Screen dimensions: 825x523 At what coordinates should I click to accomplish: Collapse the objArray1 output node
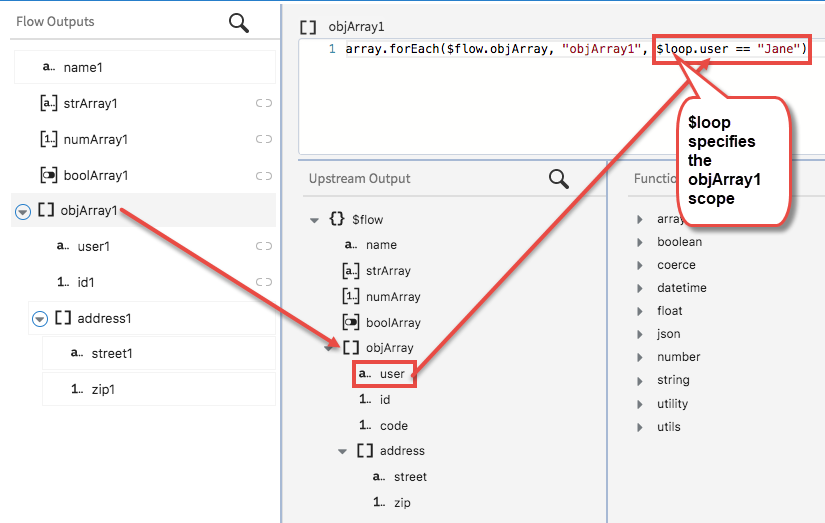click(23, 212)
